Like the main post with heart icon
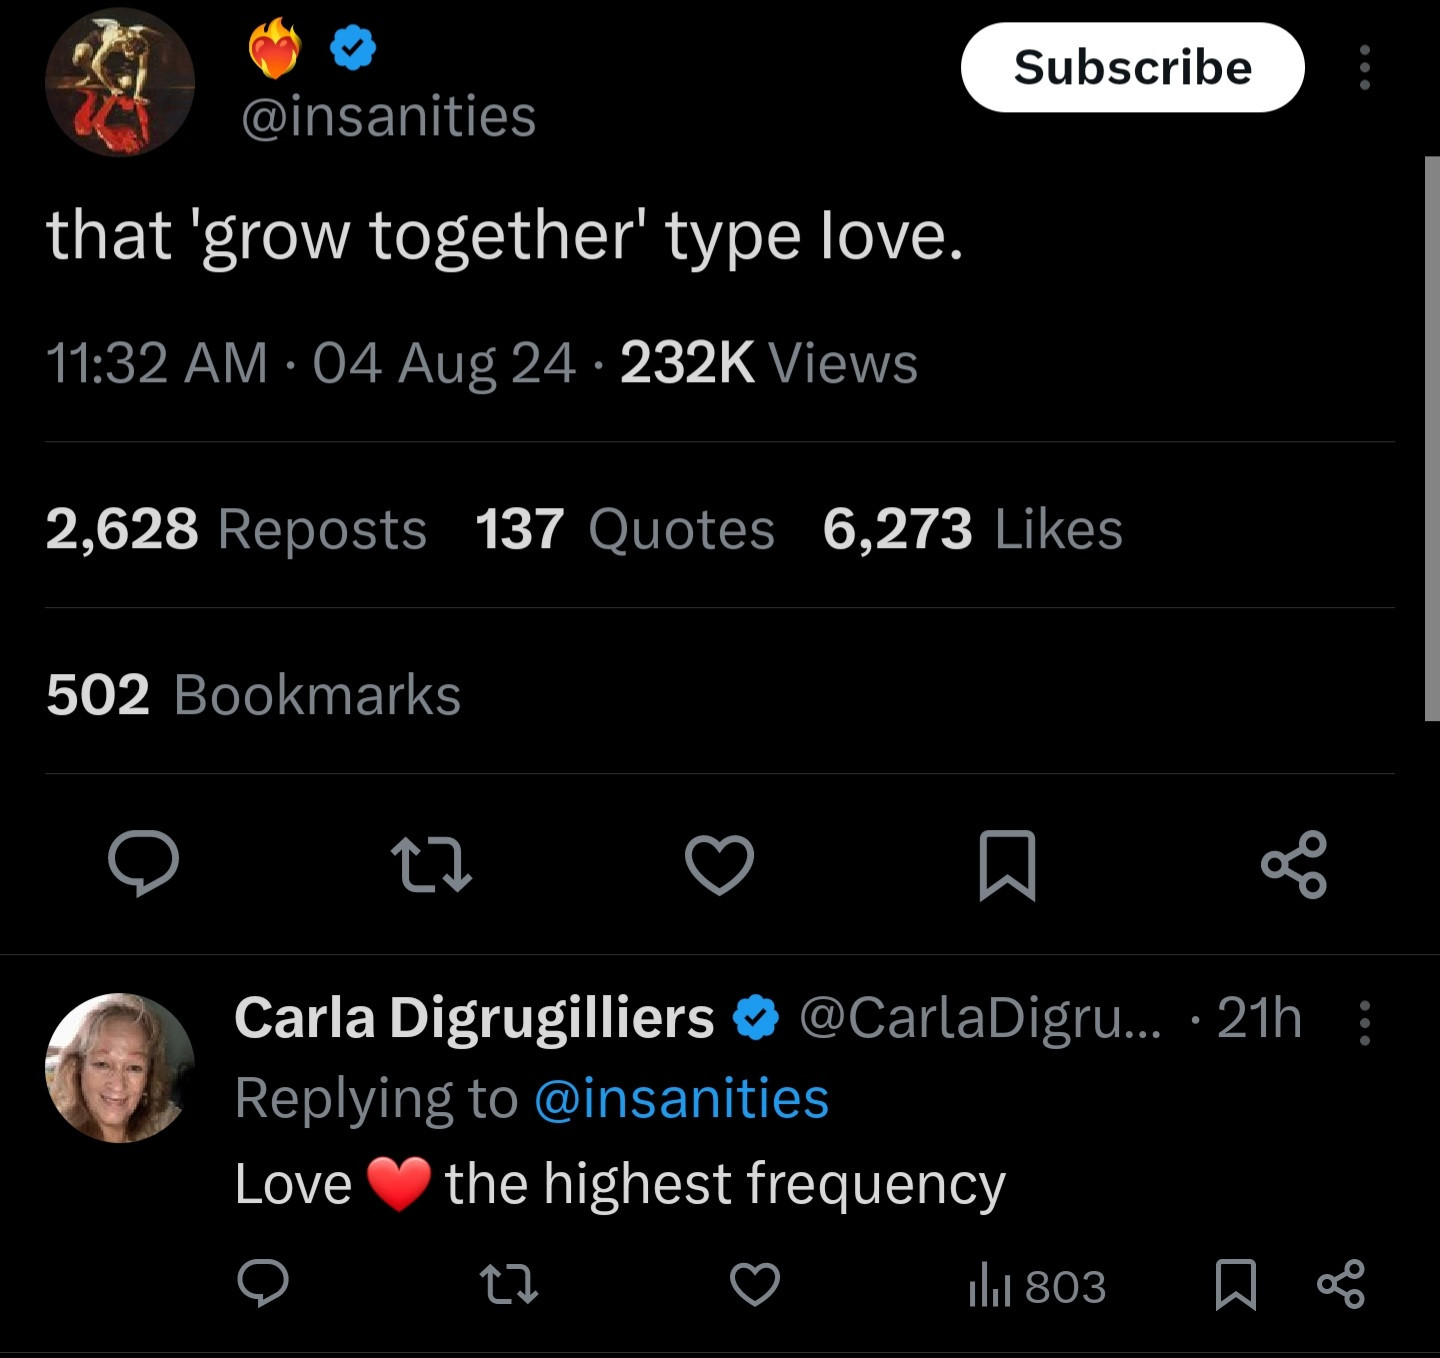Viewport: 1440px width, 1358px height. click(x=719, y=864)
